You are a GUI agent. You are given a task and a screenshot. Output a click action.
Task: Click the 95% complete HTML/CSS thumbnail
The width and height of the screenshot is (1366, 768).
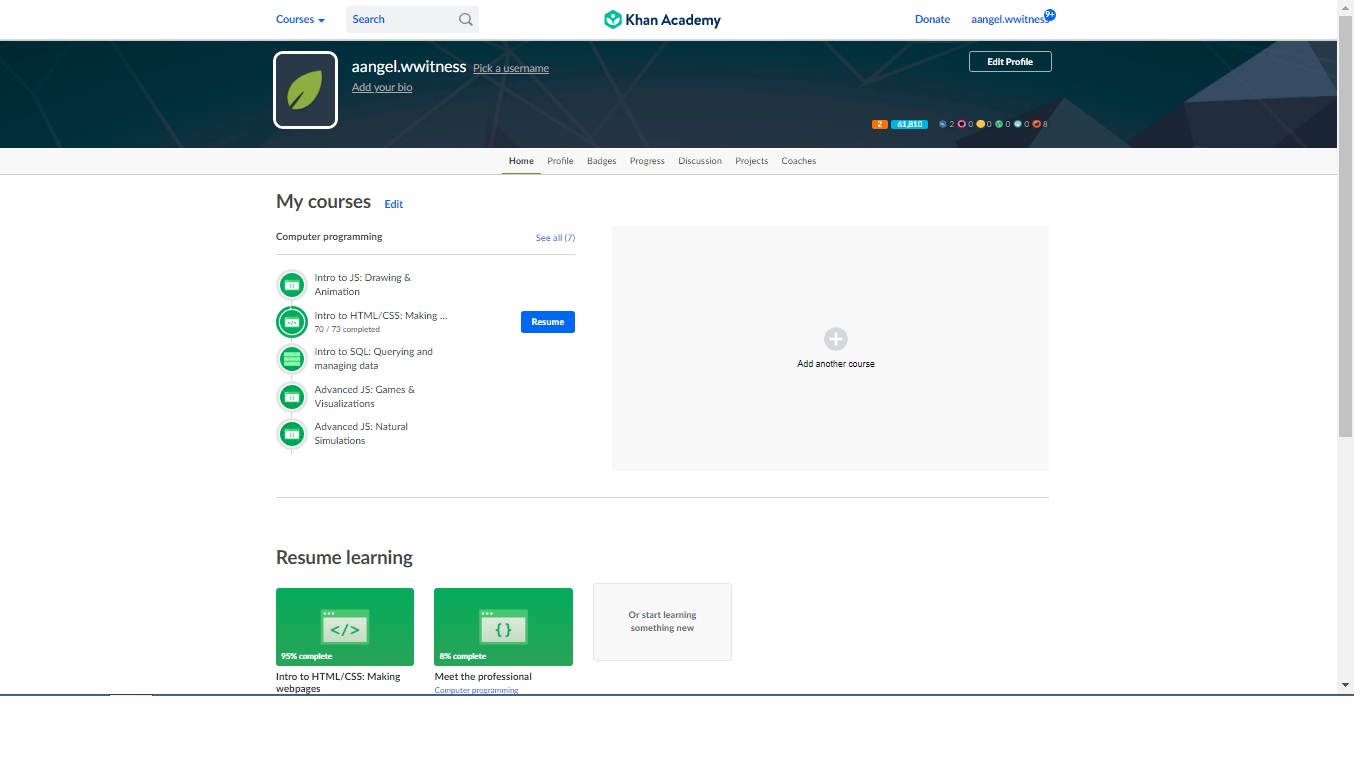345,627
